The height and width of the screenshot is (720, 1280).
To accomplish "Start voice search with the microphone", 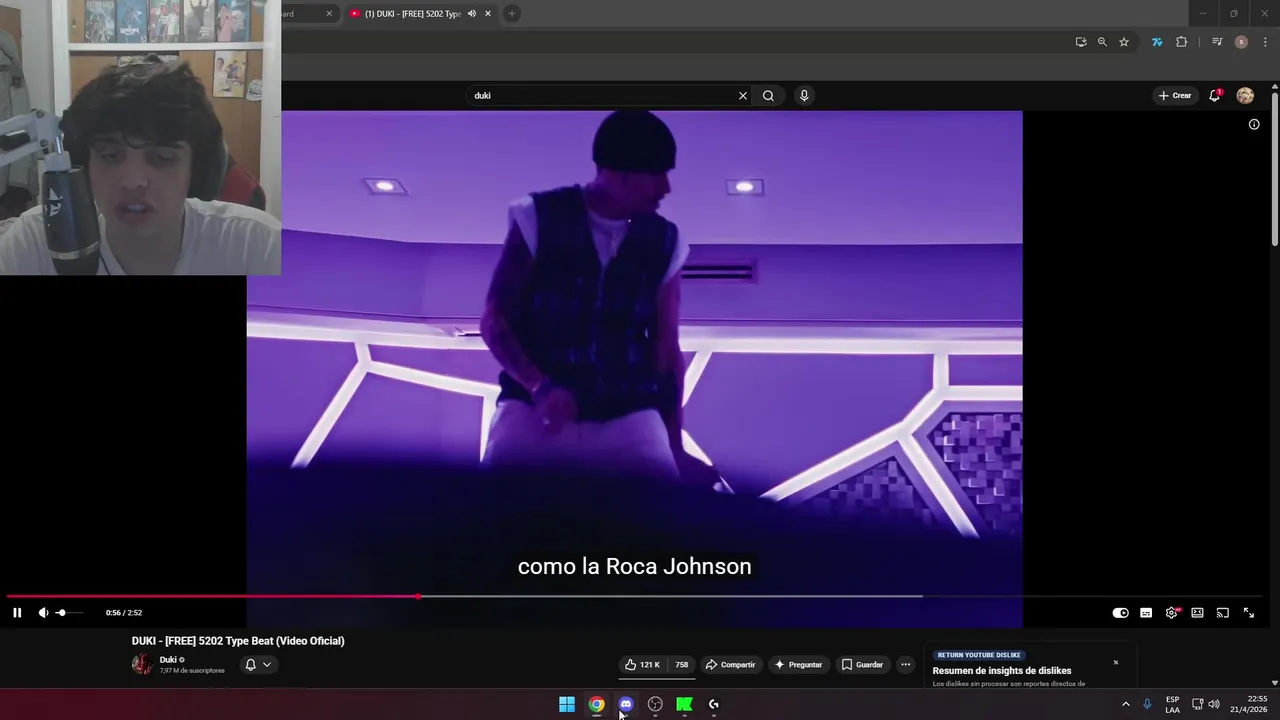I will pos(804,96).
